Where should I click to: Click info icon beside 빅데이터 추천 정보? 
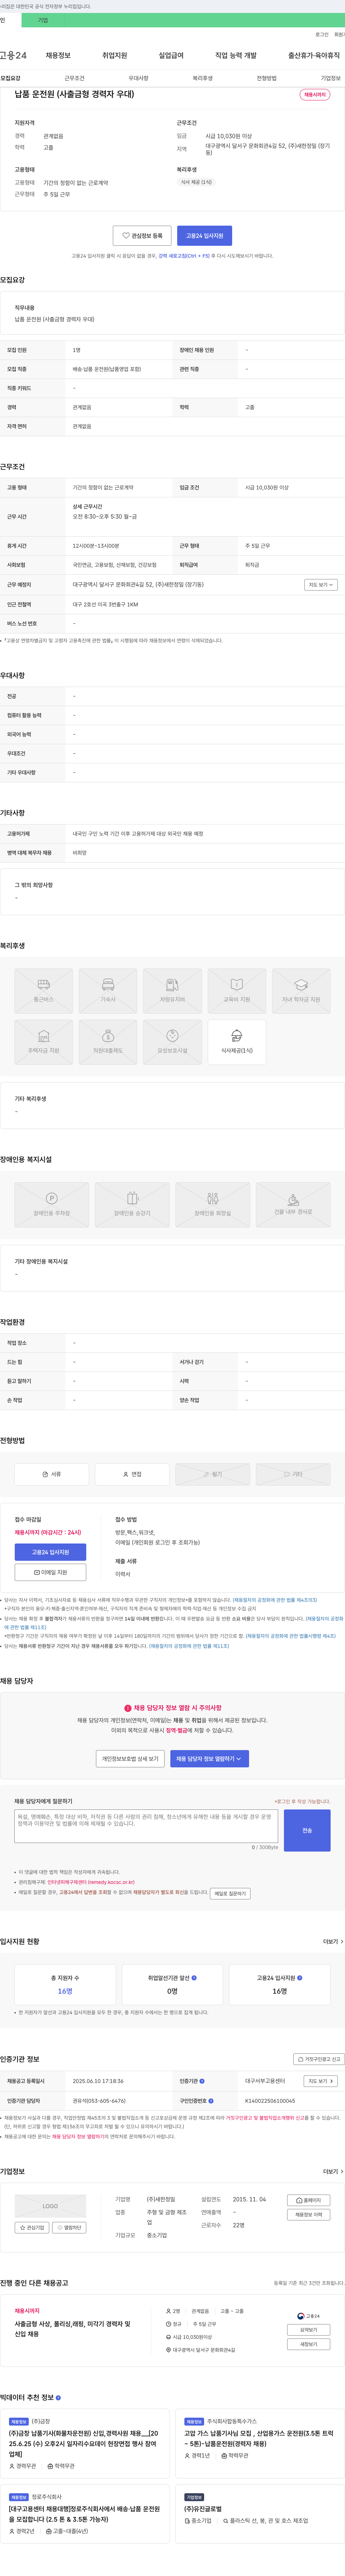pyautogui.click(x=58, y=2397)
